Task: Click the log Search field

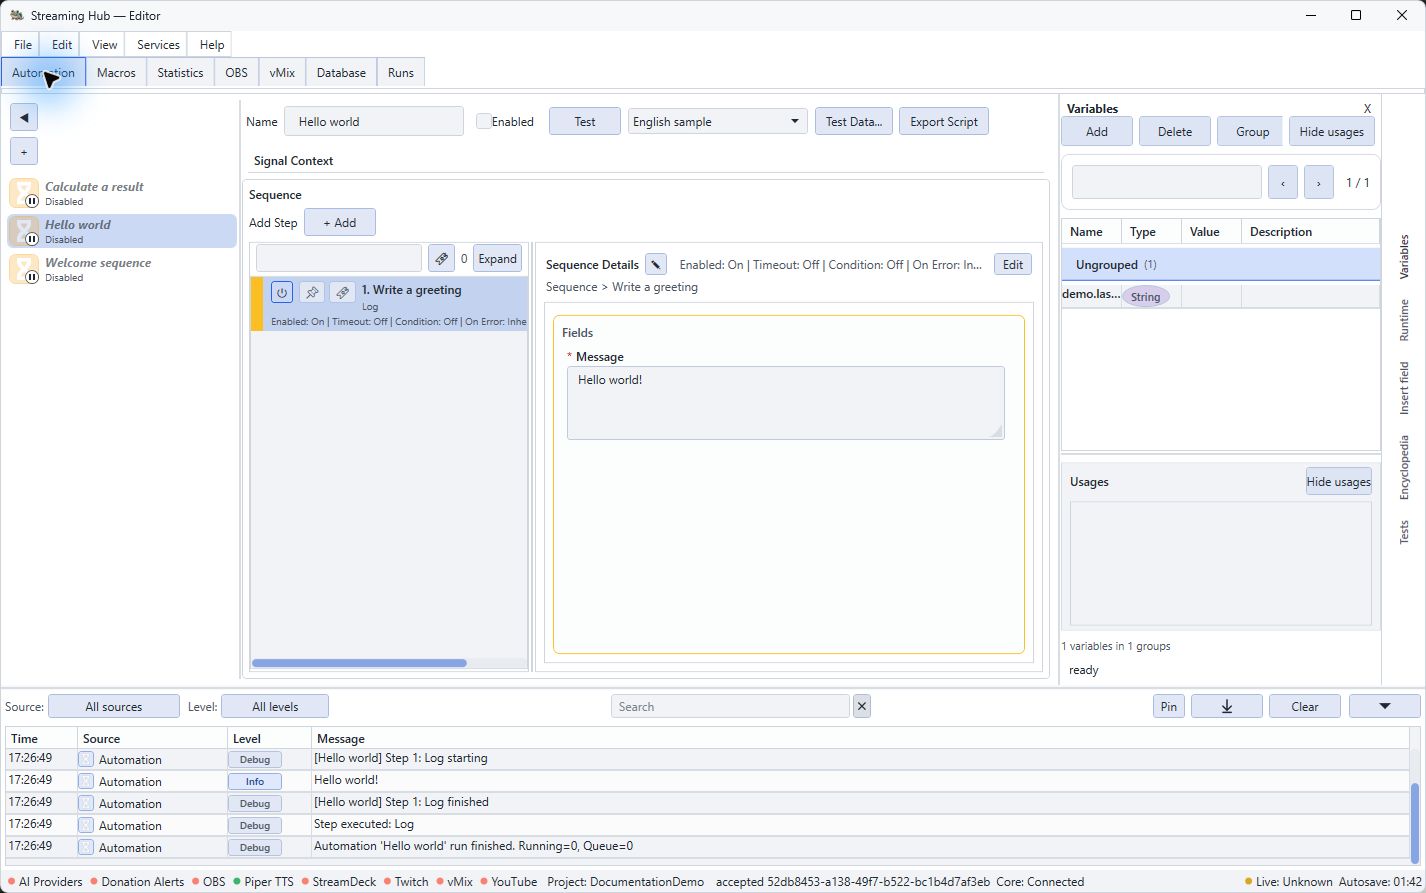Action: (730, 706)
